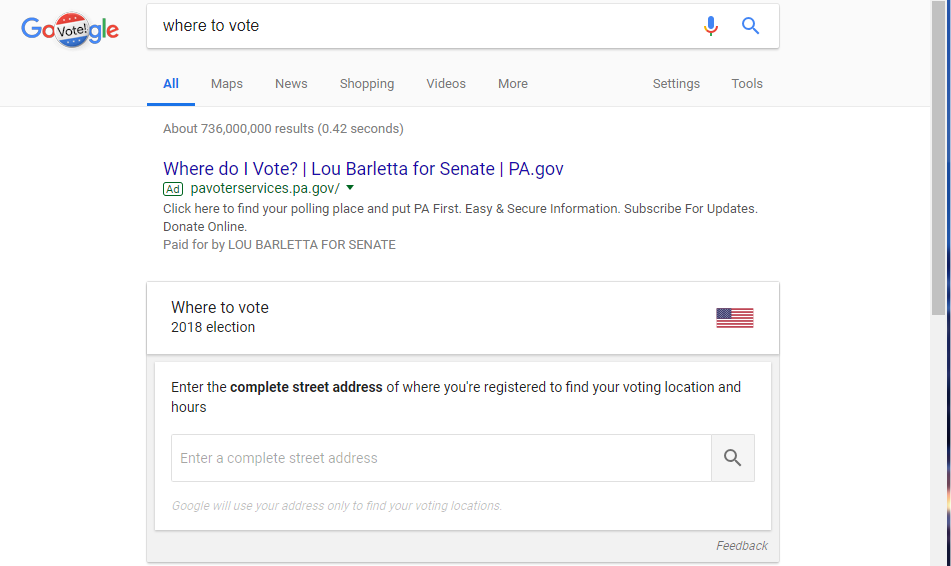
Task: Start voice search with microphone icon
Action: point(711,26)
